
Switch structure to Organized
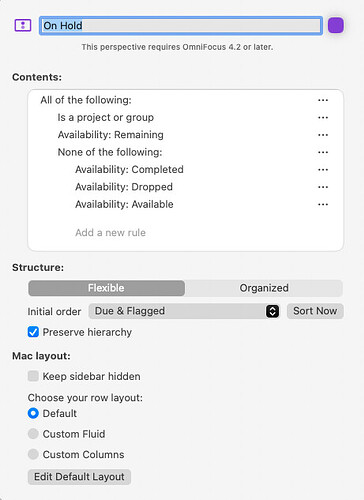(264, 288)
